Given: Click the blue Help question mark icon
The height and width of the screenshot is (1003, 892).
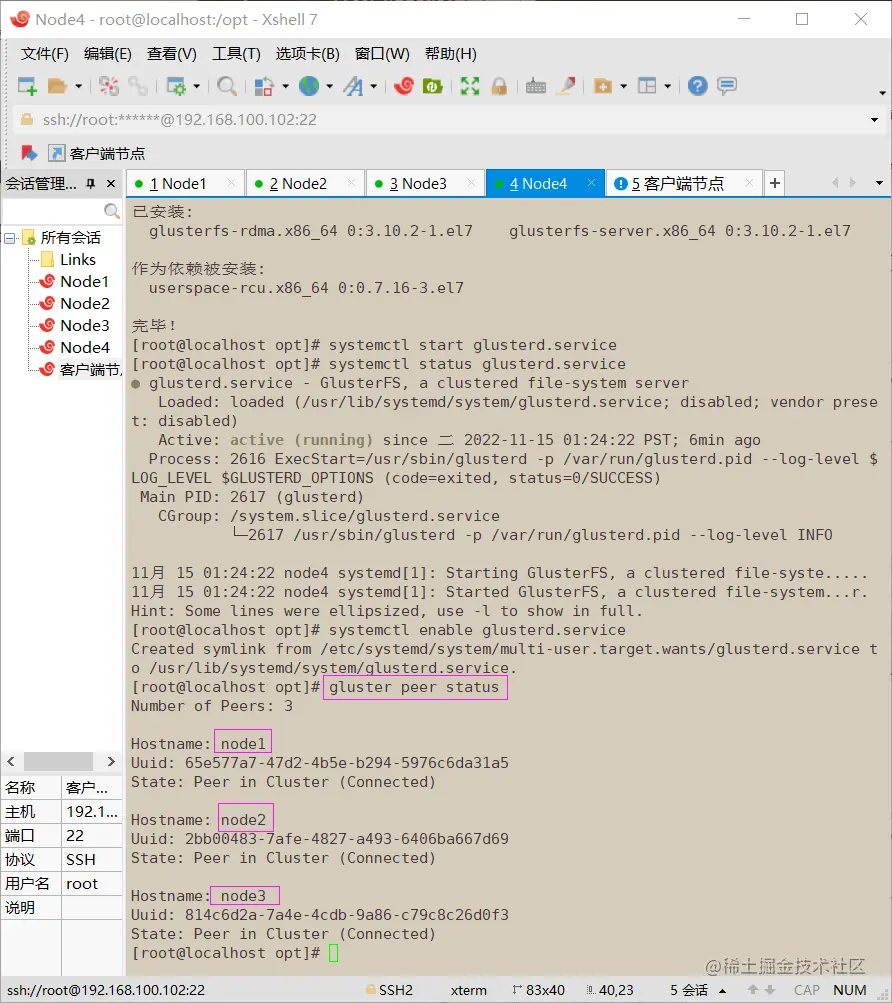Looking at the screenshot, I should tap(697, 86).
